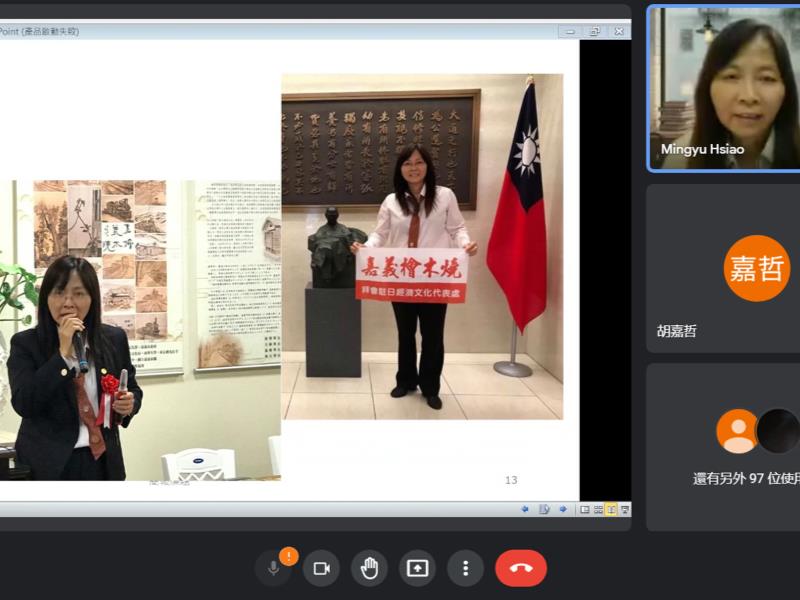Close the PowerPoint window

(x=619, y=32)
